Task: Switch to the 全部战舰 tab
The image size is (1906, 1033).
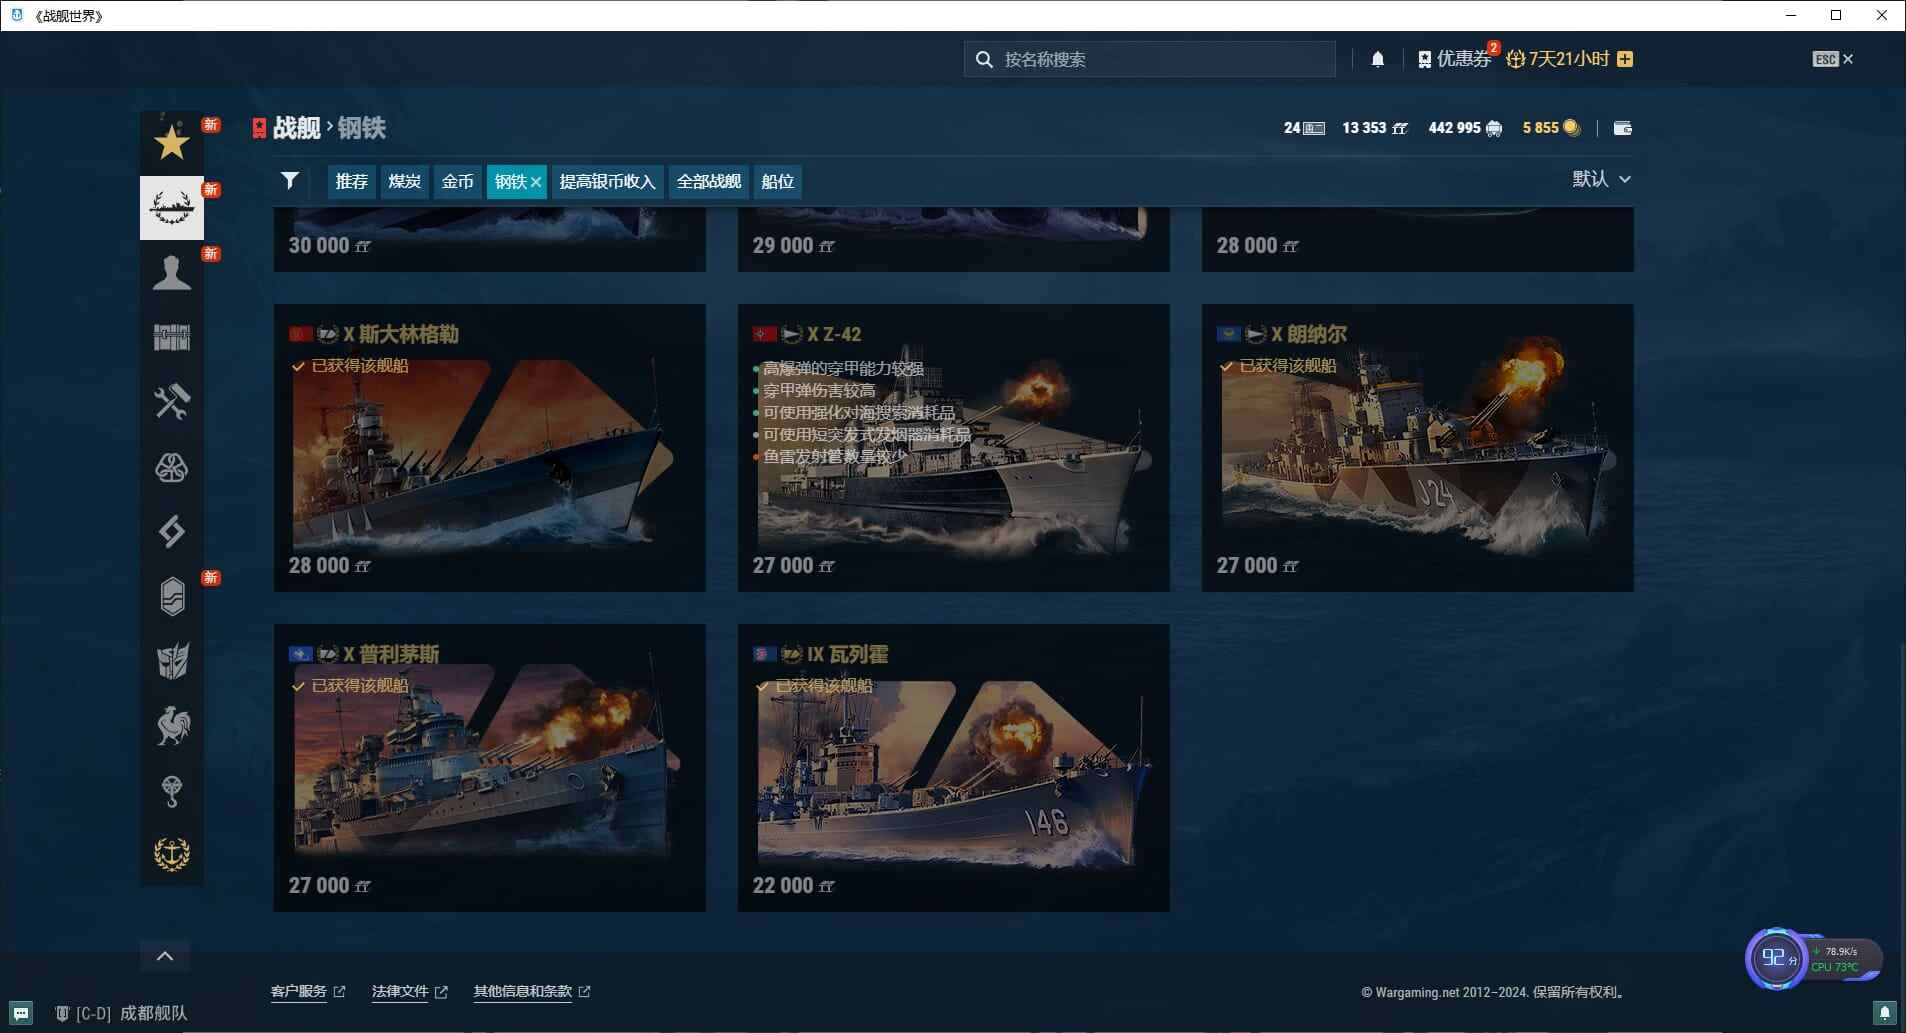Action: pyautogui.click(x=708, y=182)
